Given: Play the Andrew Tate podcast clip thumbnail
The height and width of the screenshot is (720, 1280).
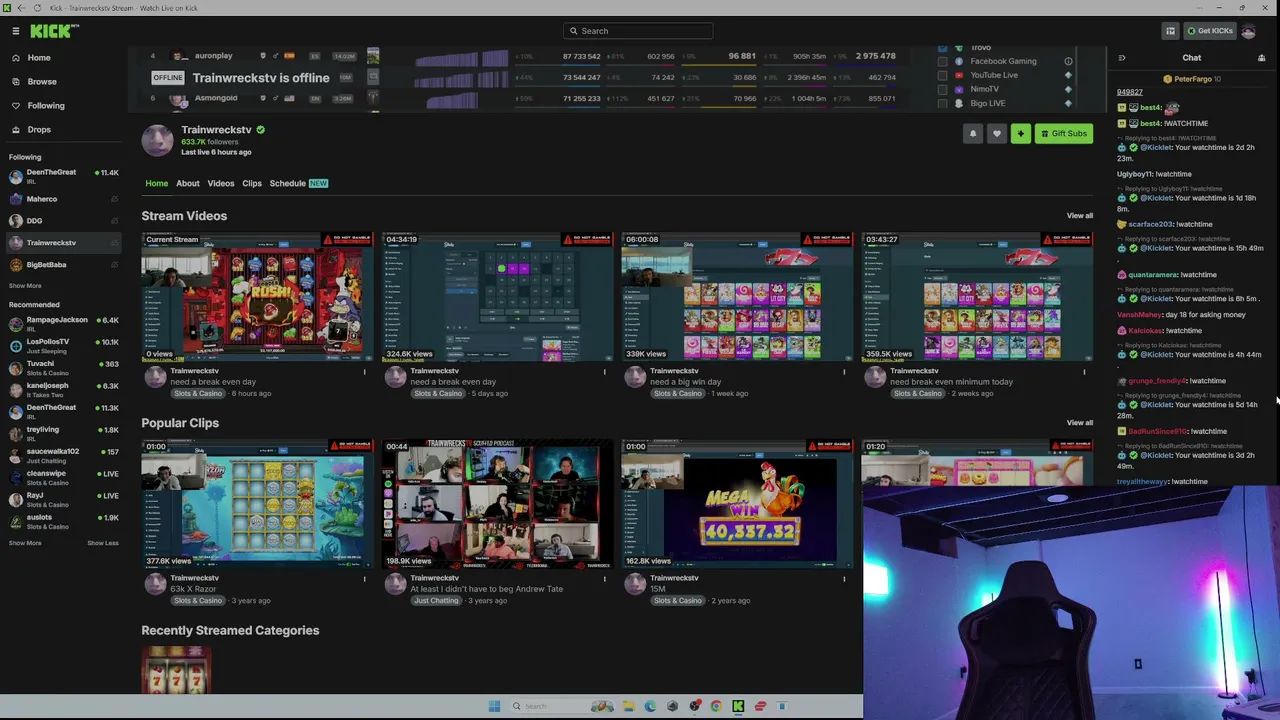Looking at the screenshot, I should [497, 503].
